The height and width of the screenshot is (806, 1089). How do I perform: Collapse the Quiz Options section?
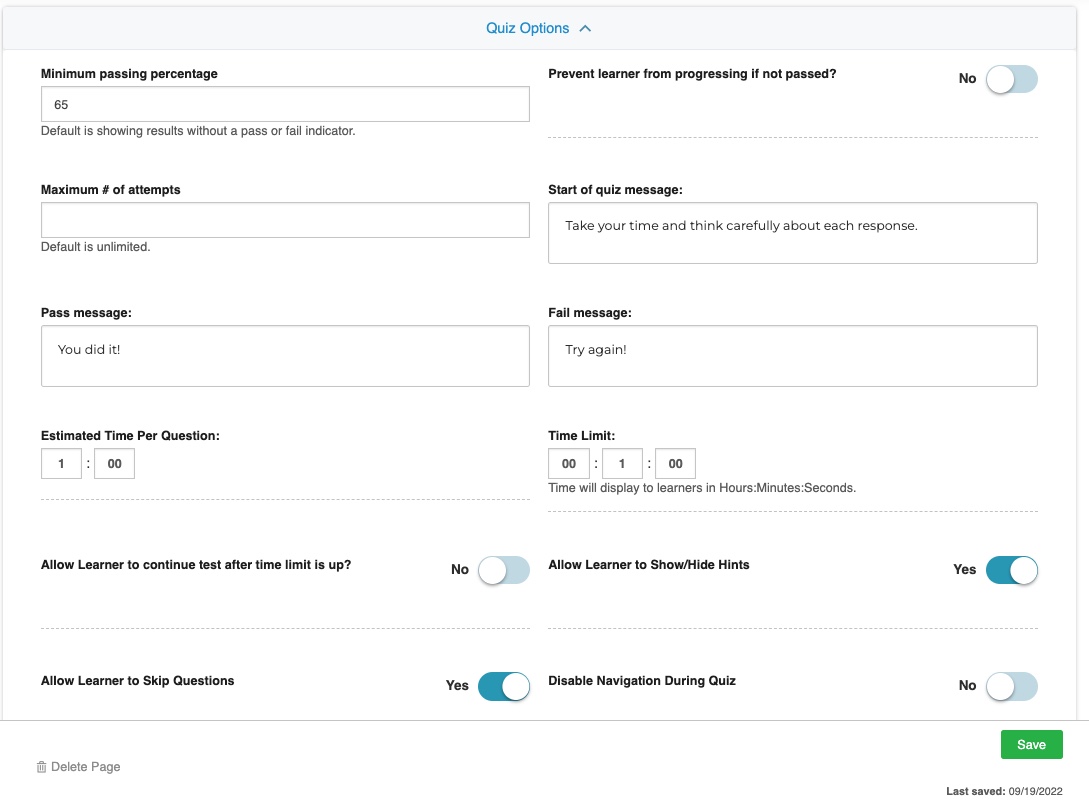(585, 28)
